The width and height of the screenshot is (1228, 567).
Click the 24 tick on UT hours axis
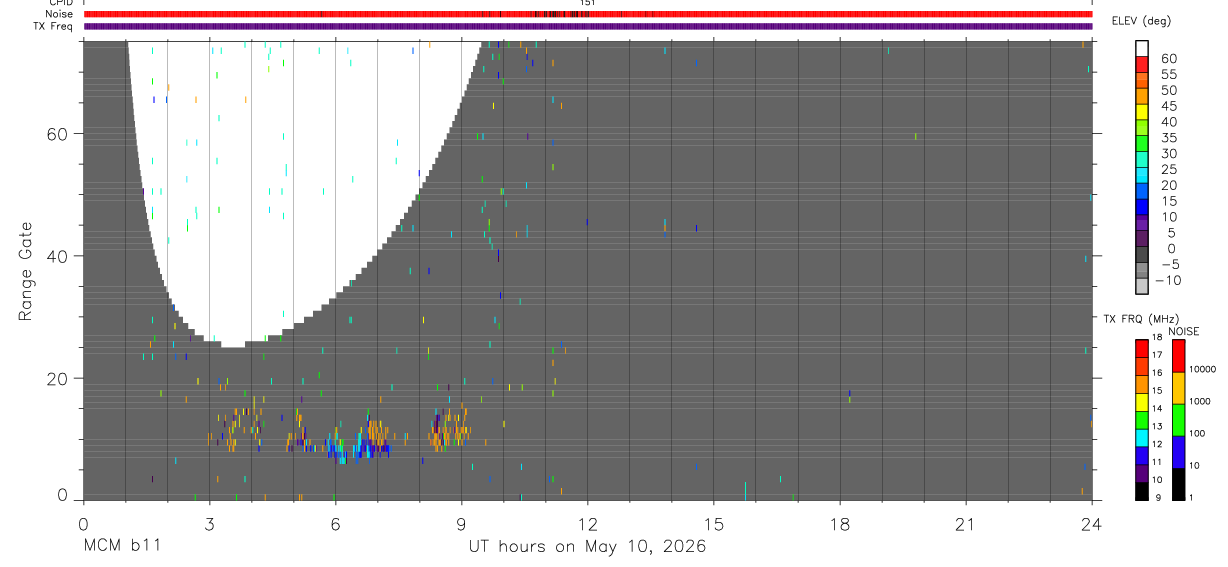coord(1091,524)
